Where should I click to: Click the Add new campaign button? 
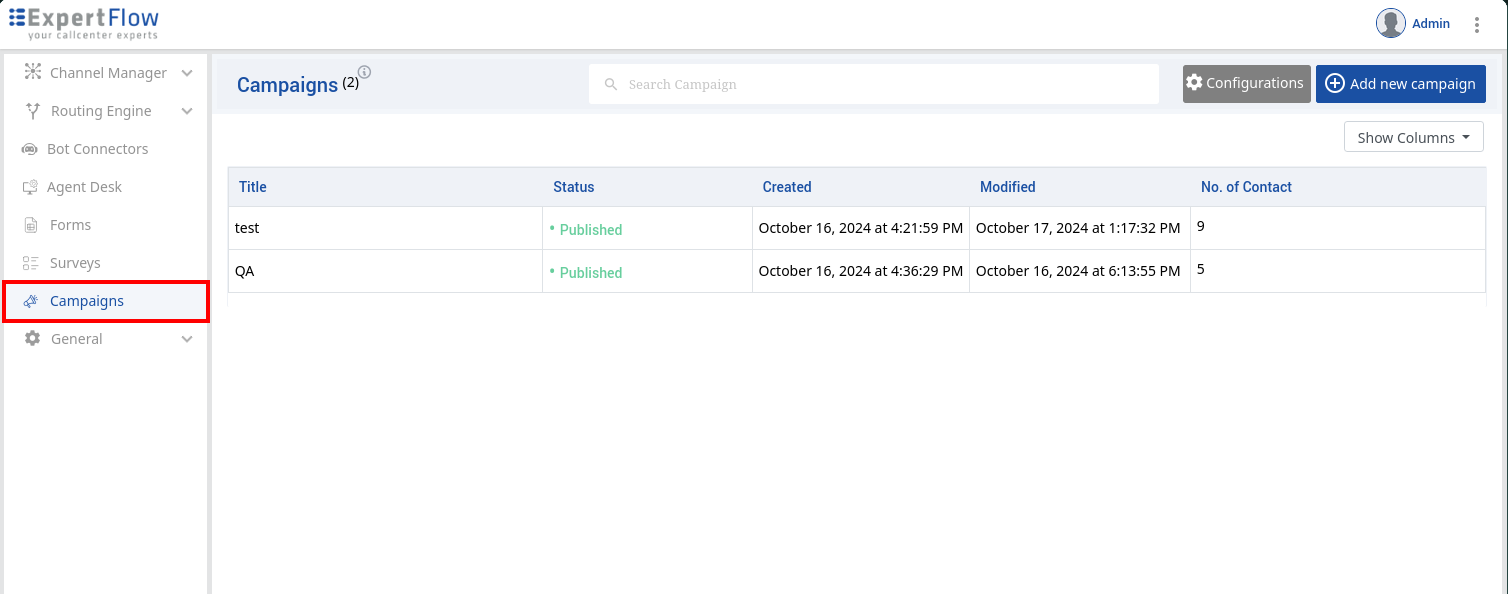click(x=1400, y=84)
